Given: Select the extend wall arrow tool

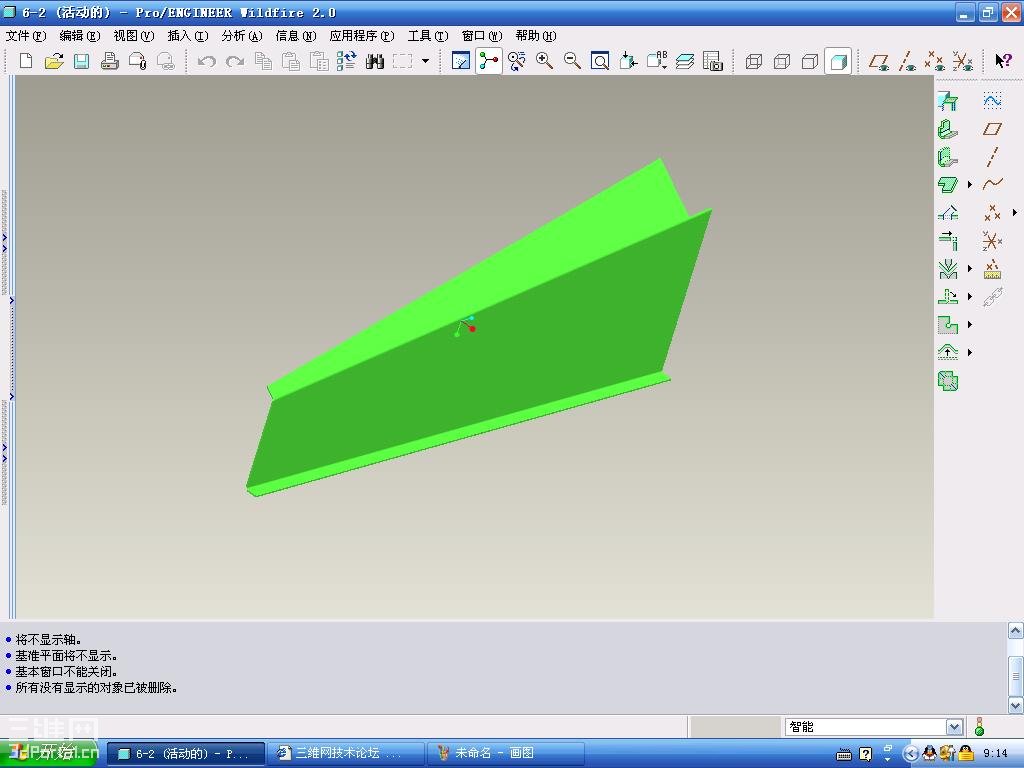Looking at the screenshot, I should (x=948, y=241).
